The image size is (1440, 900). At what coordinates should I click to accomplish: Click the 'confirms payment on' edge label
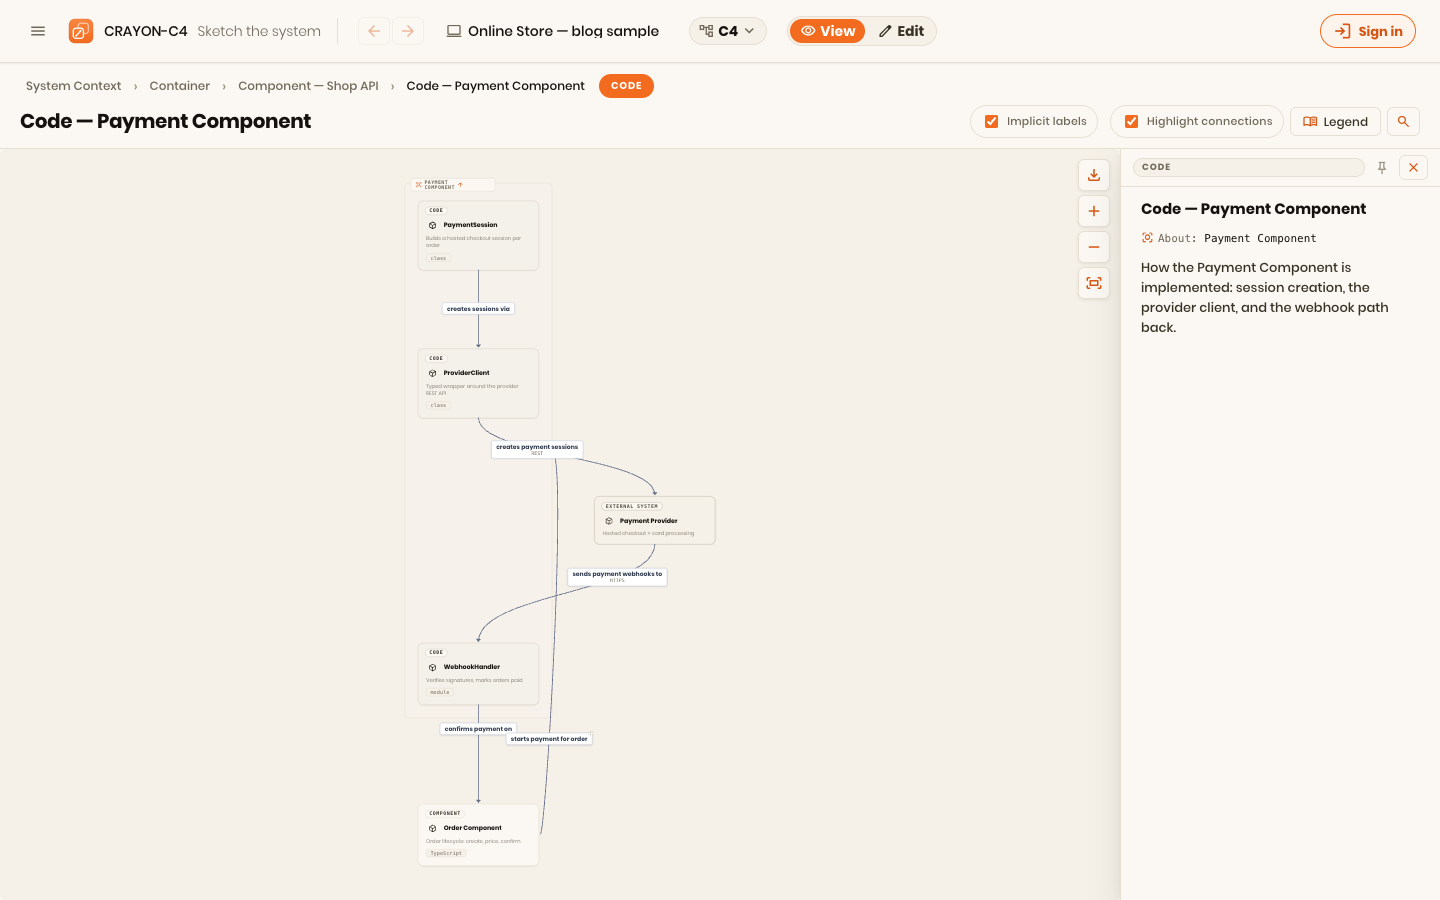pos(478,729)
